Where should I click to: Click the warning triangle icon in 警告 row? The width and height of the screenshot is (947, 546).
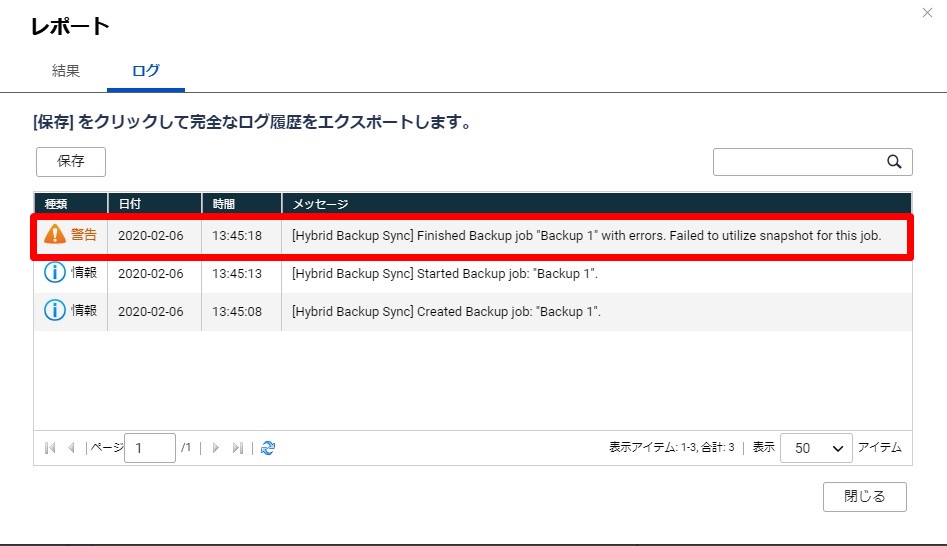tap(55, 234)
